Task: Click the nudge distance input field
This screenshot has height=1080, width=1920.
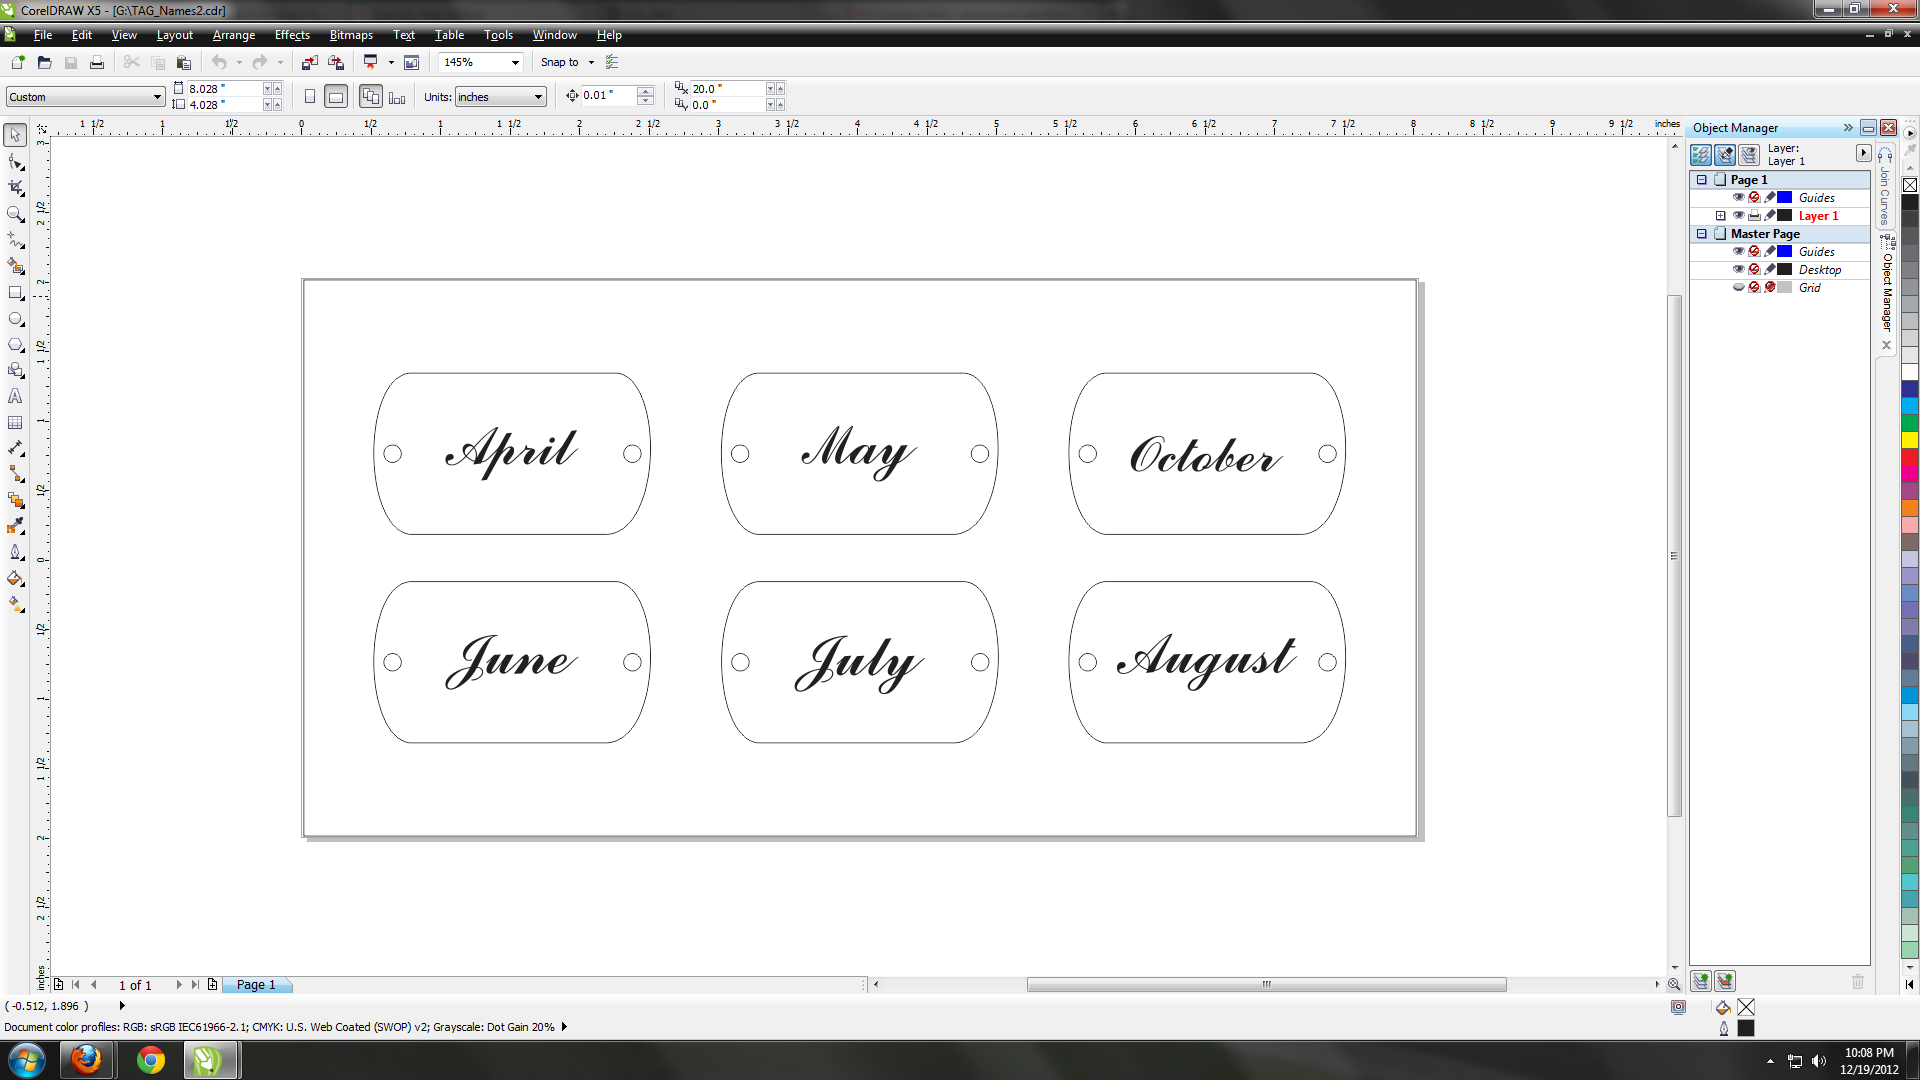Action: (x=608, y=95)
